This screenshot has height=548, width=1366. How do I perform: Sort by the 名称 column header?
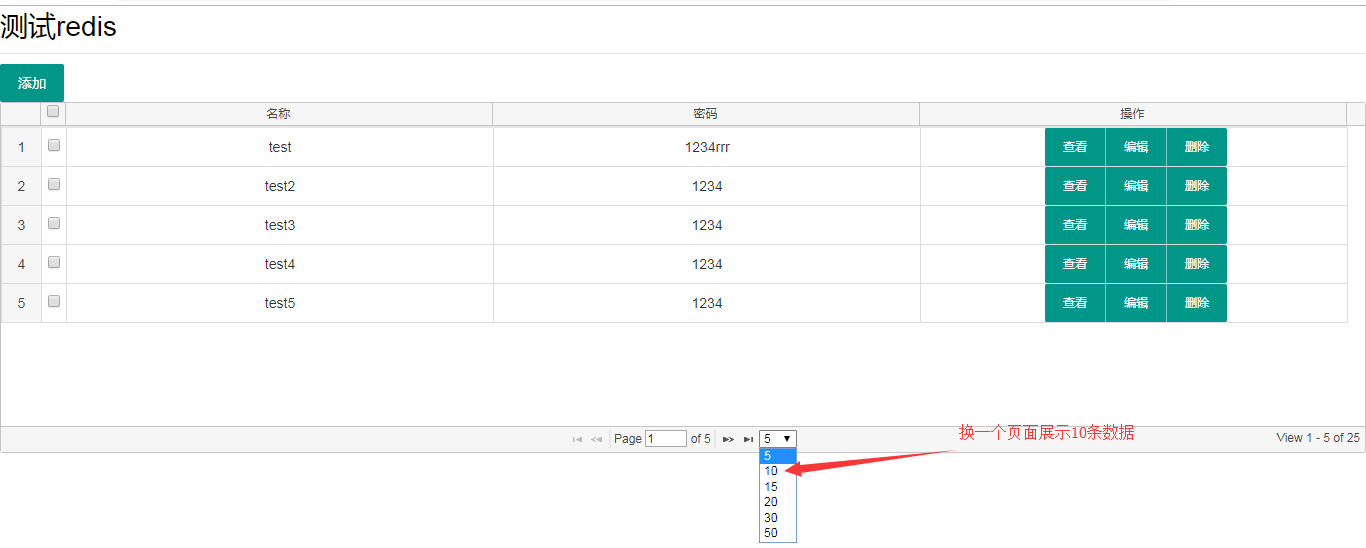click(279, 114)
